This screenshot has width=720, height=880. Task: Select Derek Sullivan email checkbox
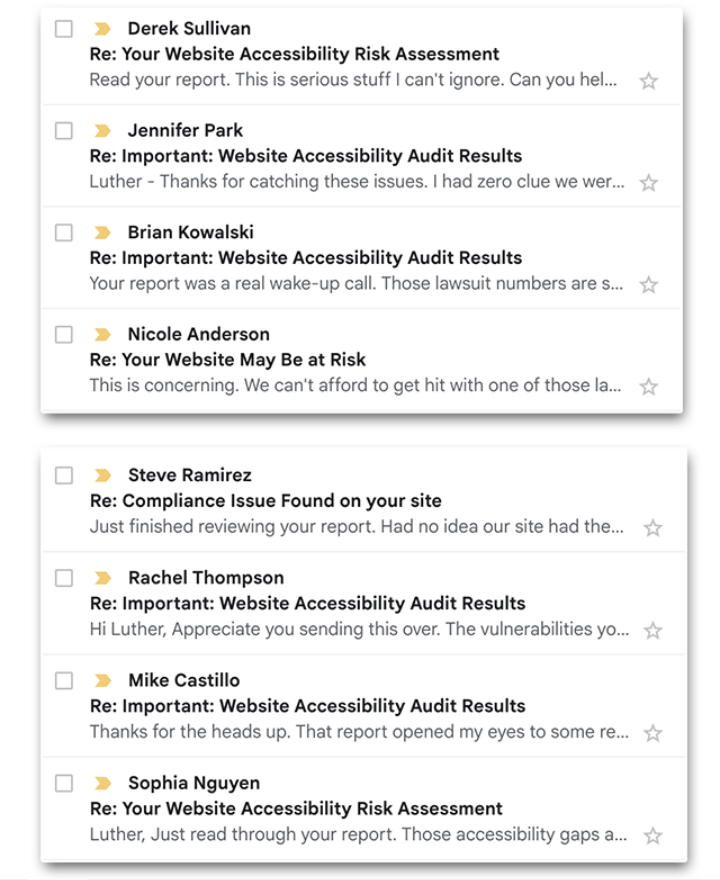(x=64, y=29)
